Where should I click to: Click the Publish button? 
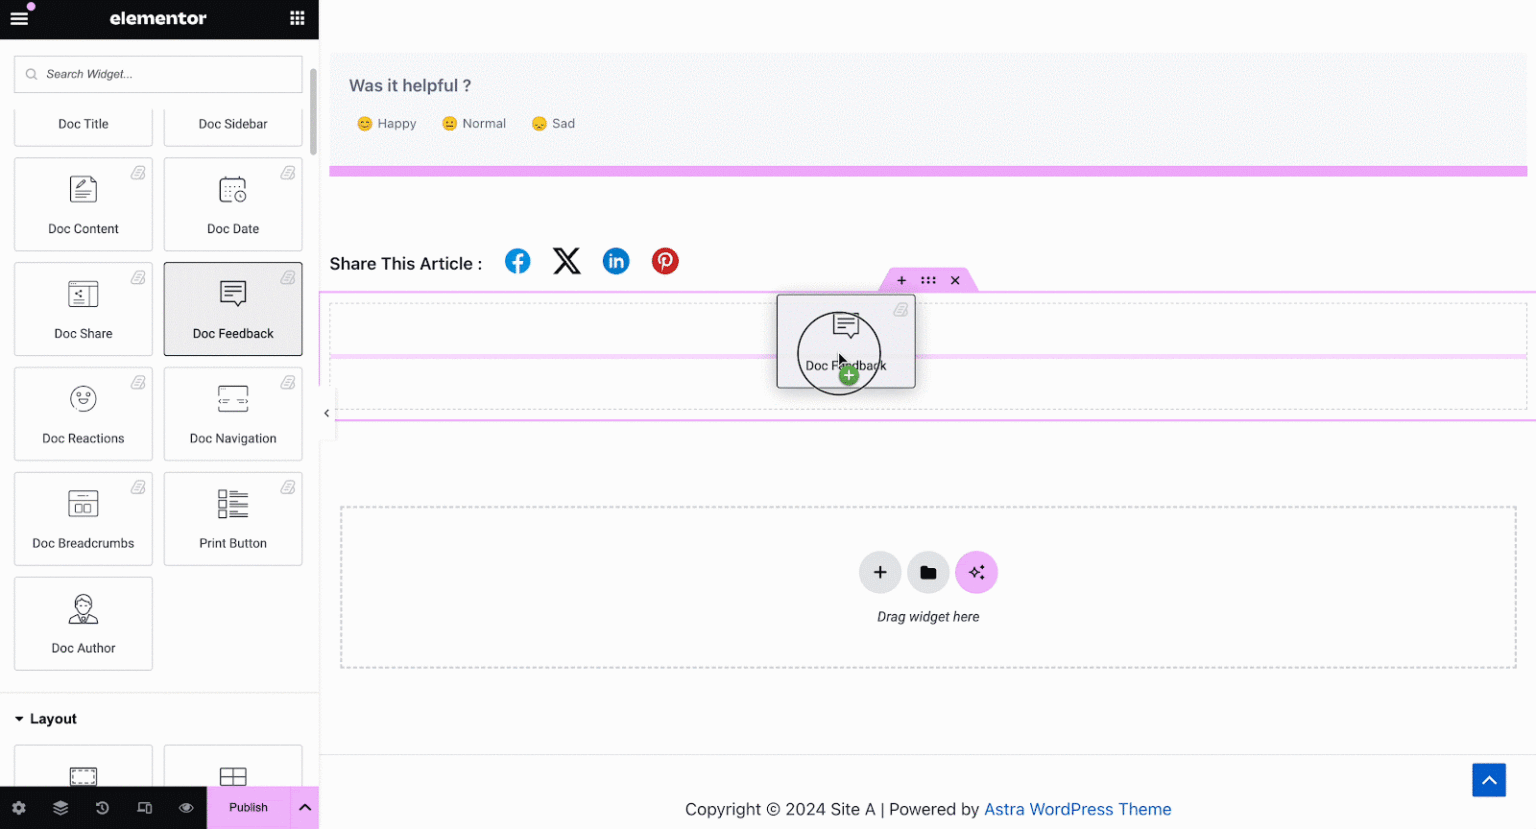tap(247, 807)
